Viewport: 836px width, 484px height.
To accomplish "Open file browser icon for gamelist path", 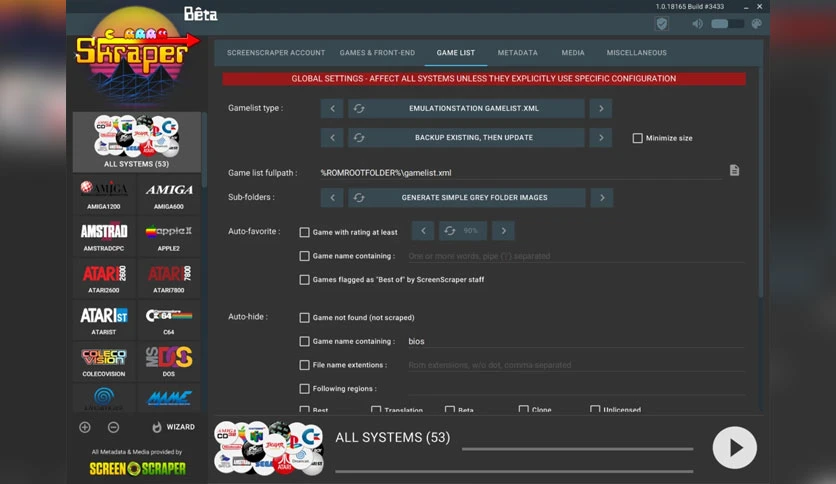I will click(x=734, y=171).
